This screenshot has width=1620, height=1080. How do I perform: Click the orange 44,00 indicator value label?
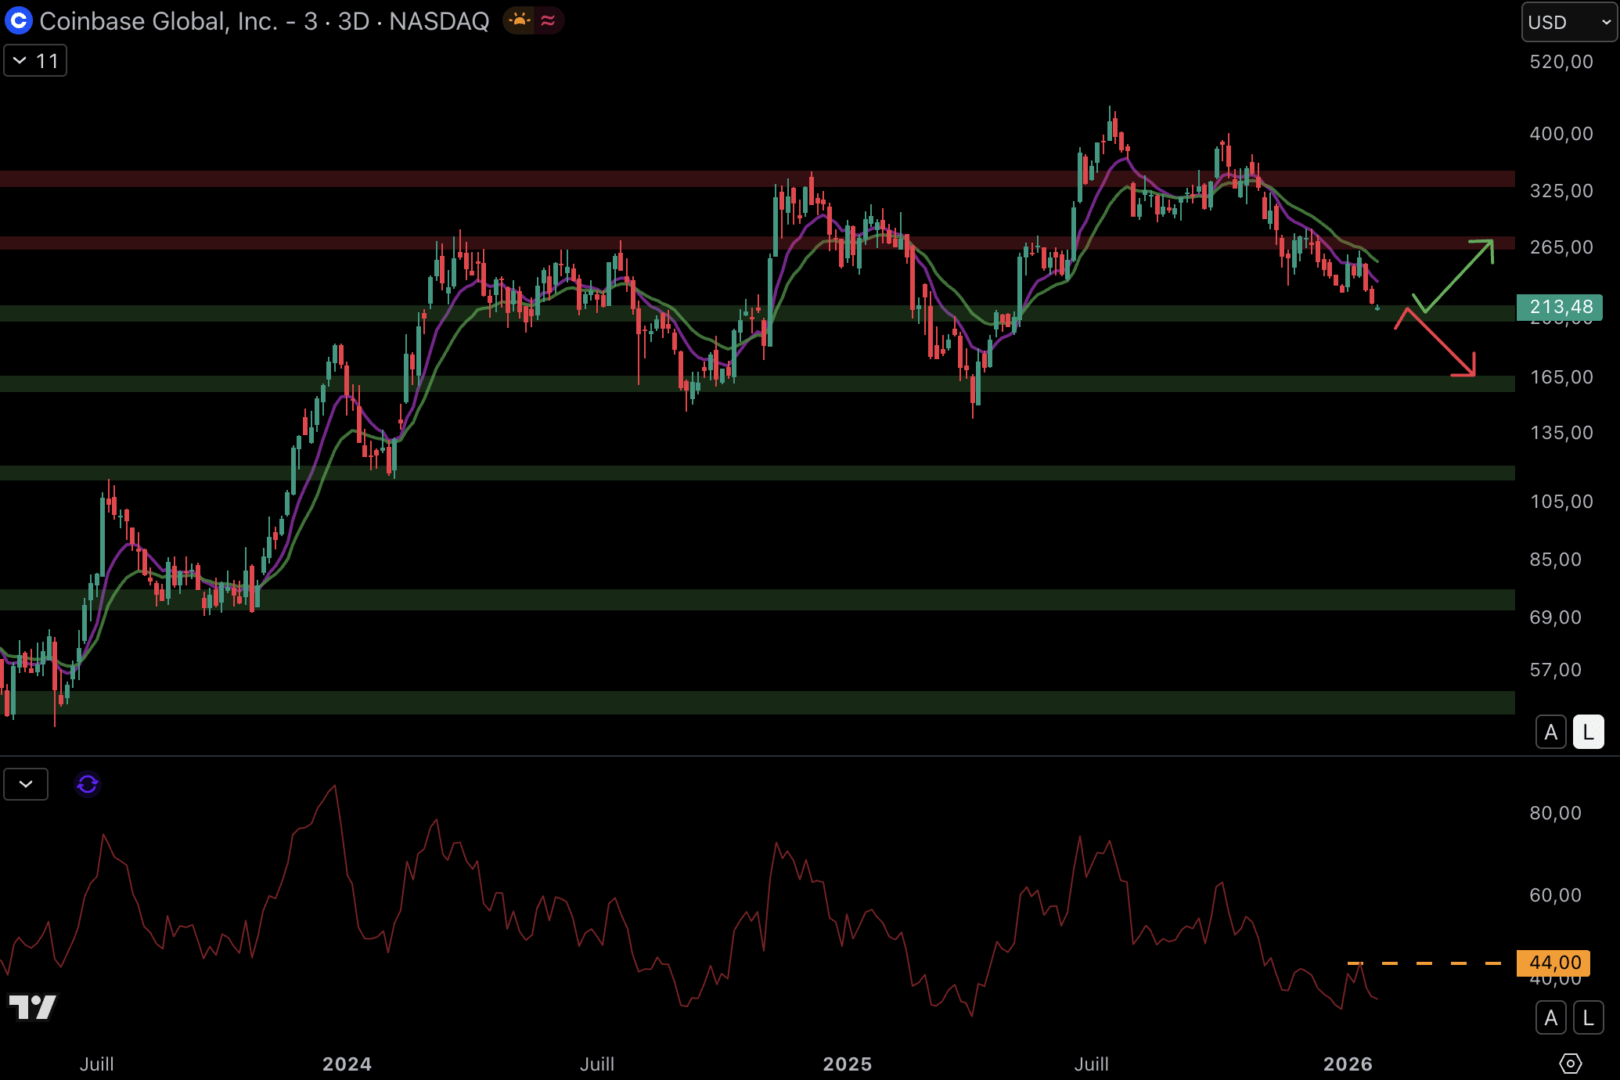[x=1554, y=963]
